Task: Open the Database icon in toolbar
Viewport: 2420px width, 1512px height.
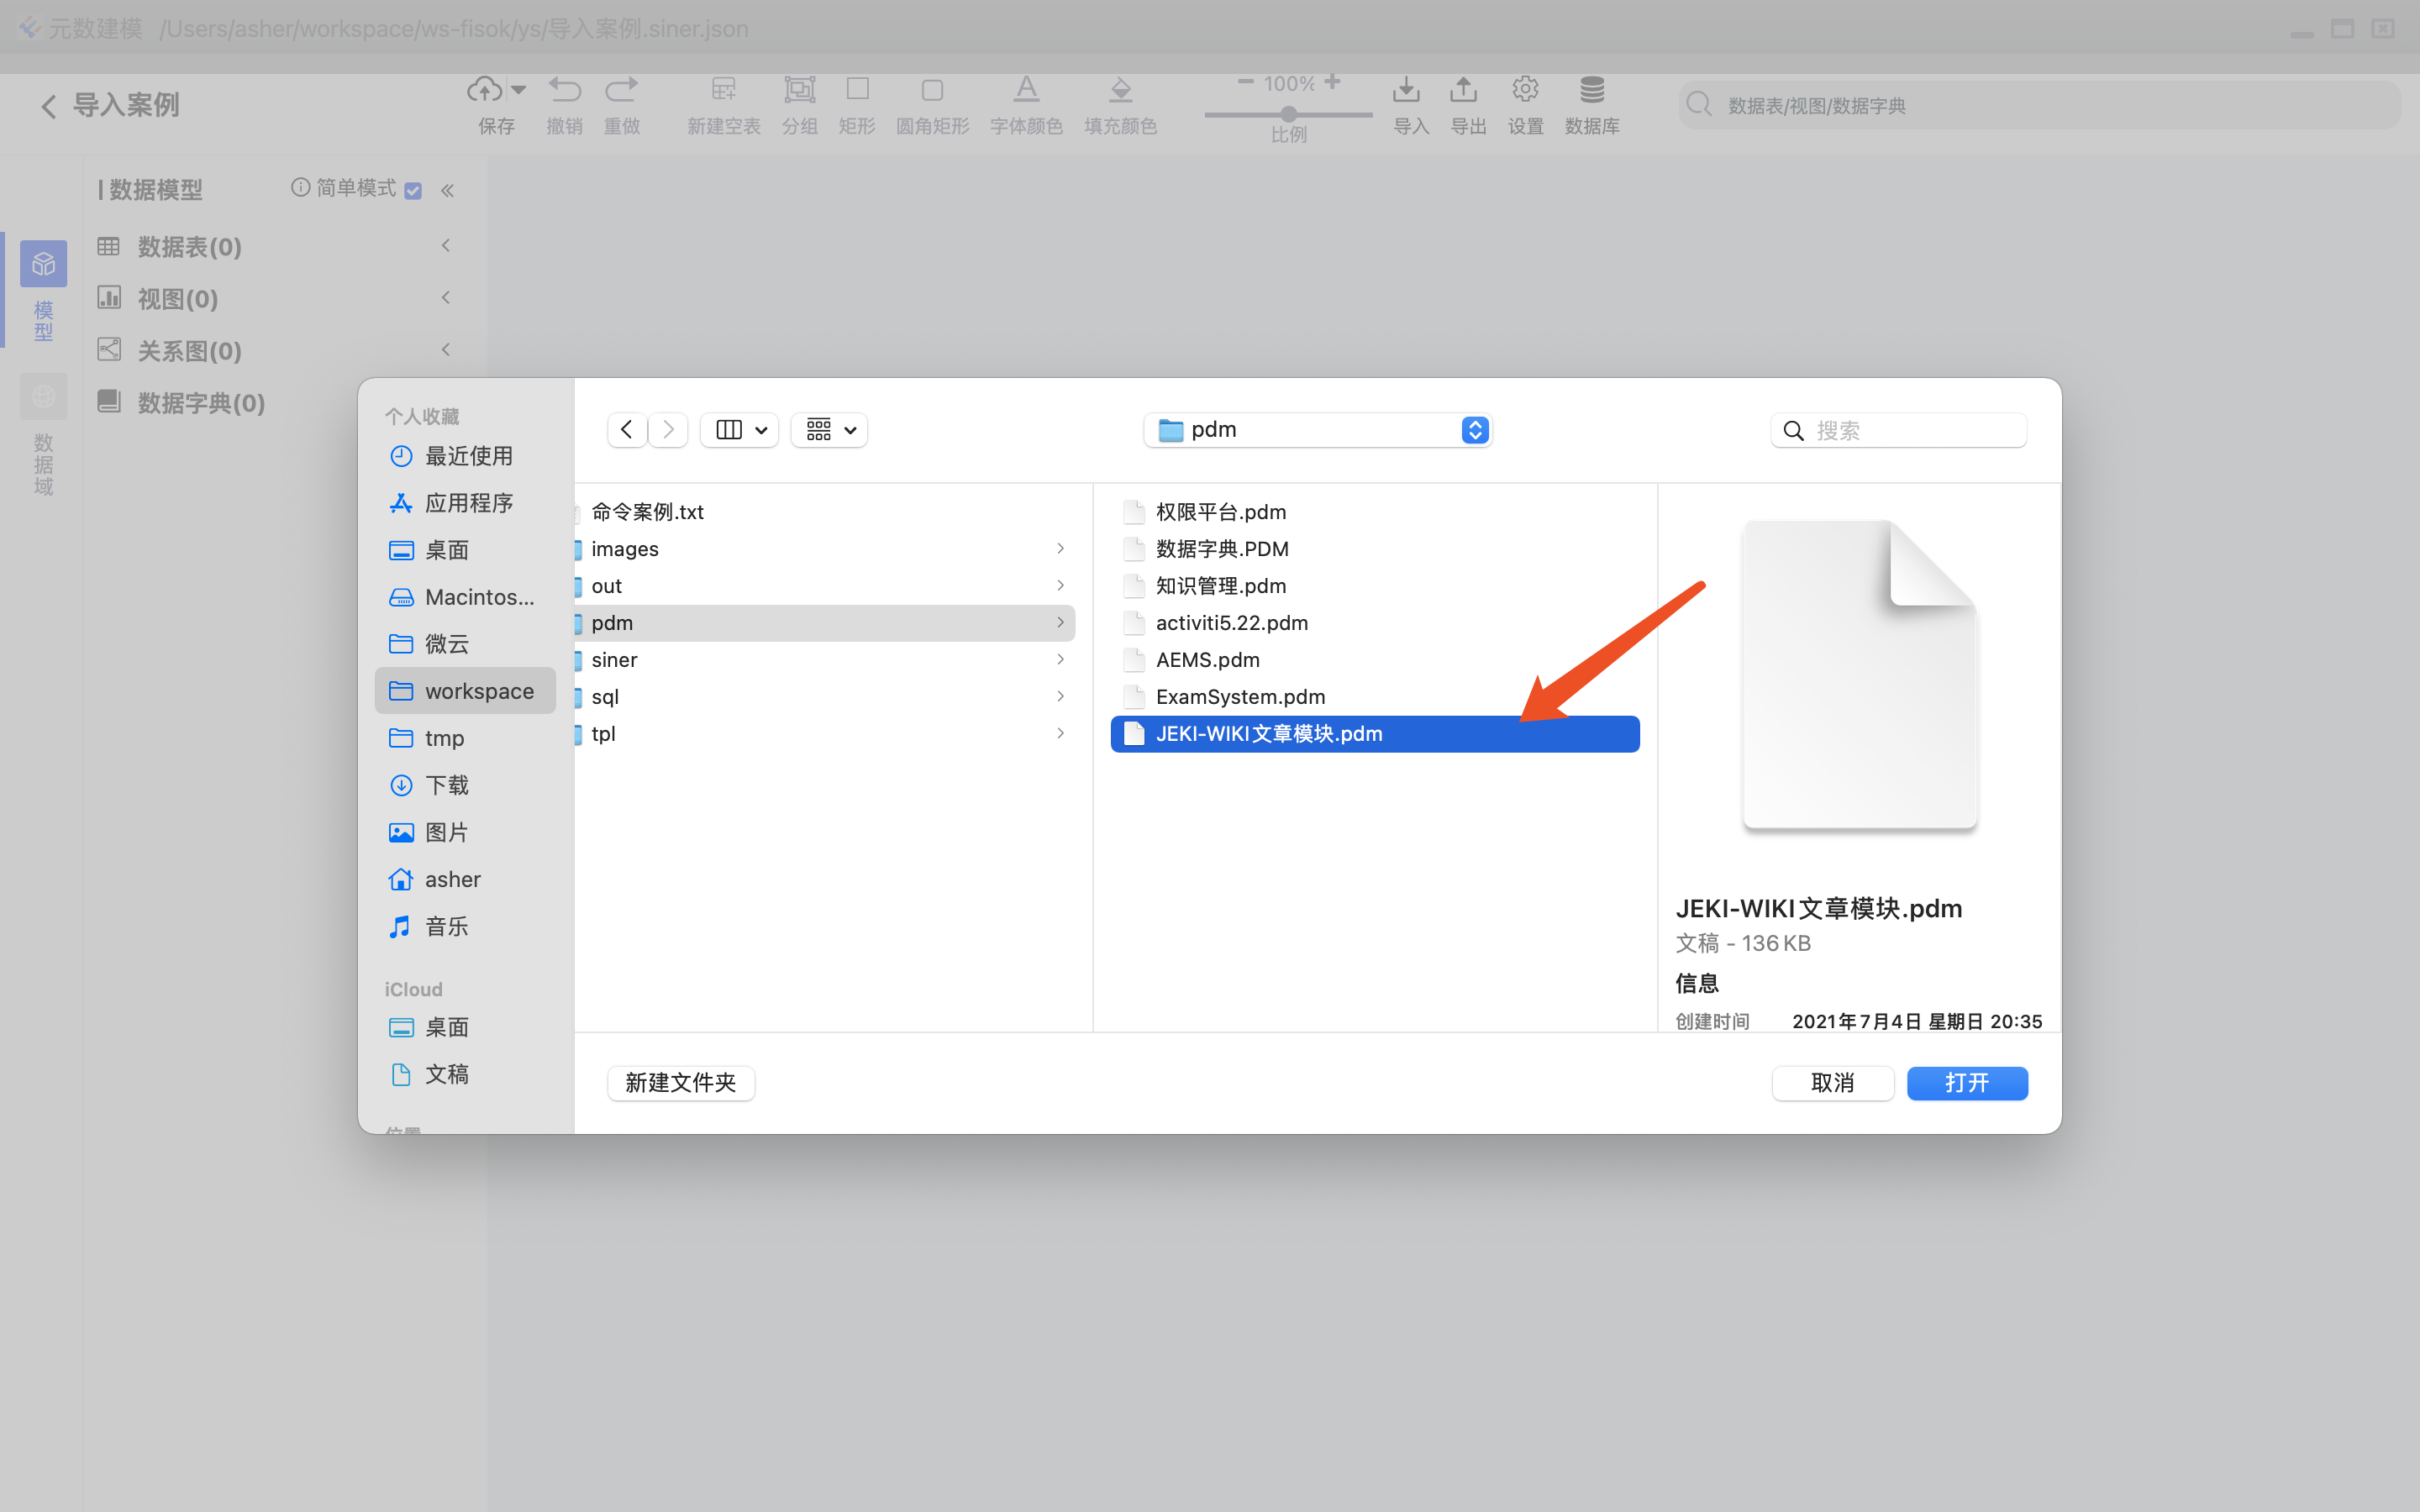Action: point(1591,90)
